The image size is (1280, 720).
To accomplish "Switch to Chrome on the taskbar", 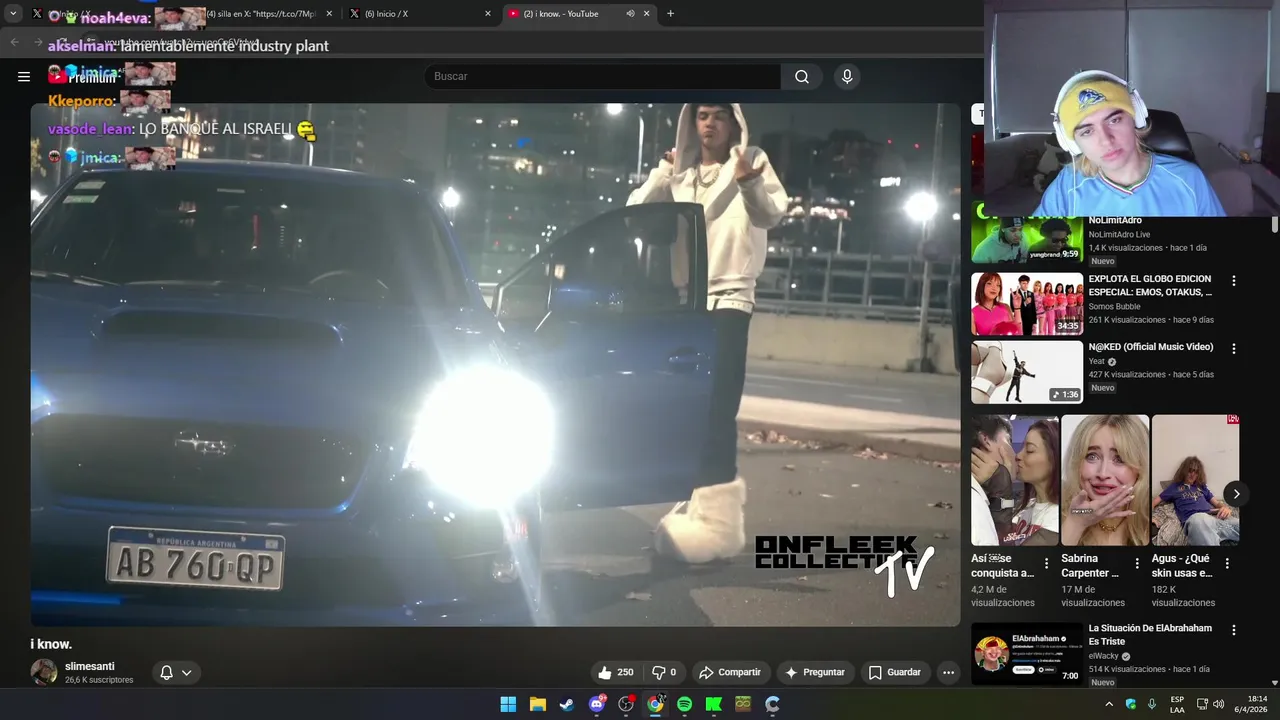I will coord(655,704).
